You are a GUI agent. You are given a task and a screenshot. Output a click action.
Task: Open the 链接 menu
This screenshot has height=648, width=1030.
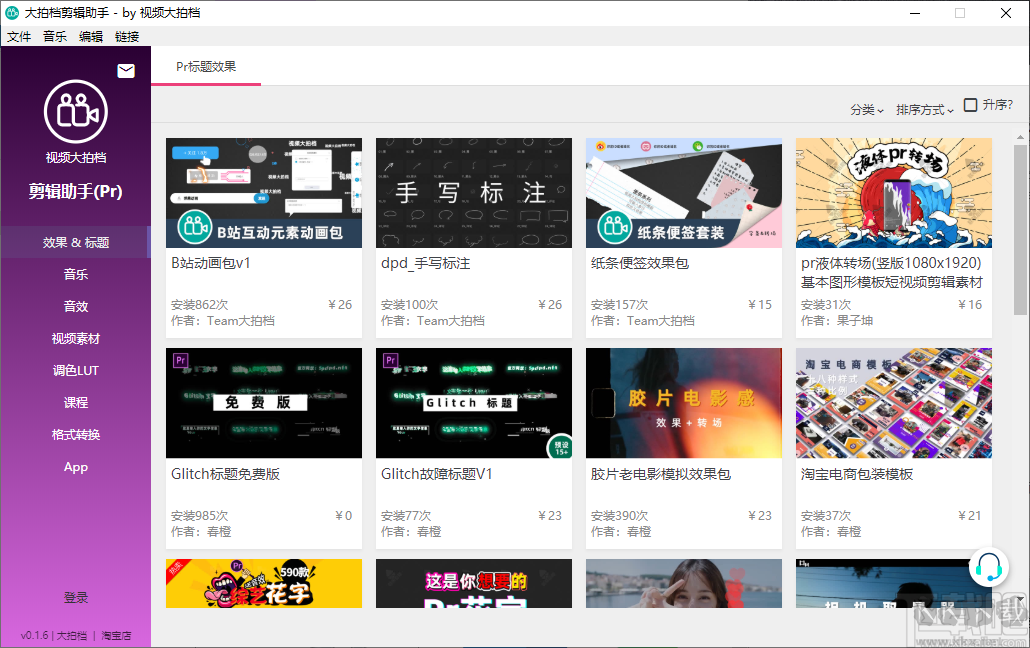[127, 36]
